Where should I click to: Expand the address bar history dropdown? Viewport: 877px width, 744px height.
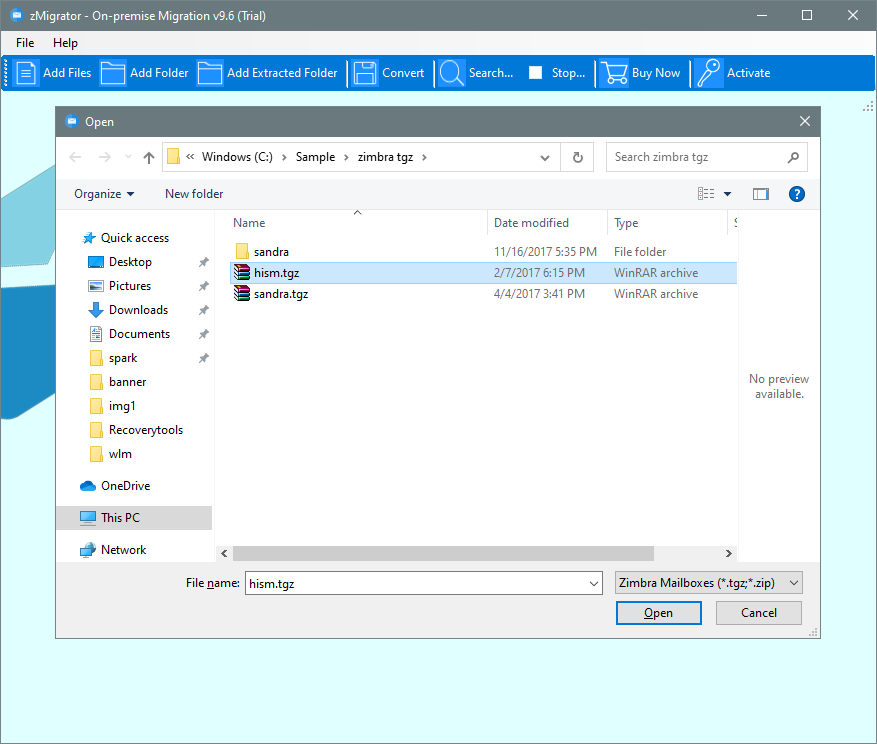(x=545, y=158)
